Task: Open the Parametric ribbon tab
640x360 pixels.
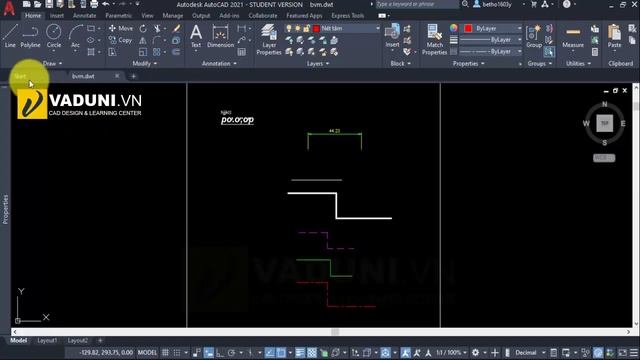Action: coord(118,16)
